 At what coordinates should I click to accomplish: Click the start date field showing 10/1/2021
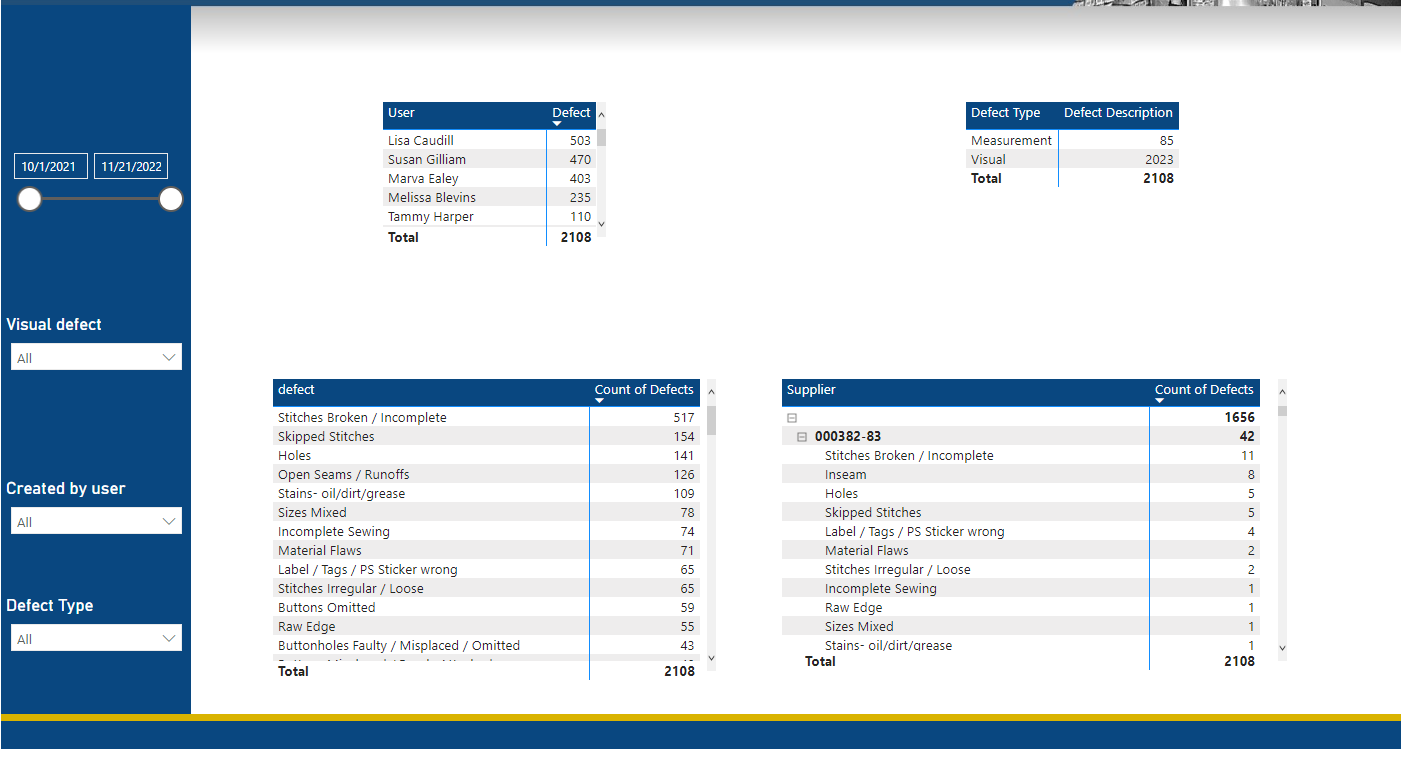click(50, 166)
